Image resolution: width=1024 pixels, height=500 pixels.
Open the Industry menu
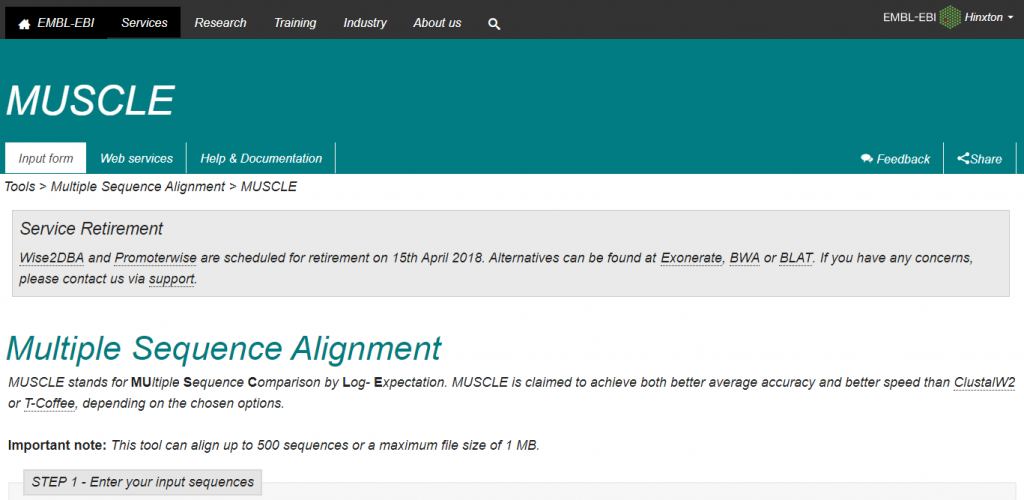coord(365,23)
